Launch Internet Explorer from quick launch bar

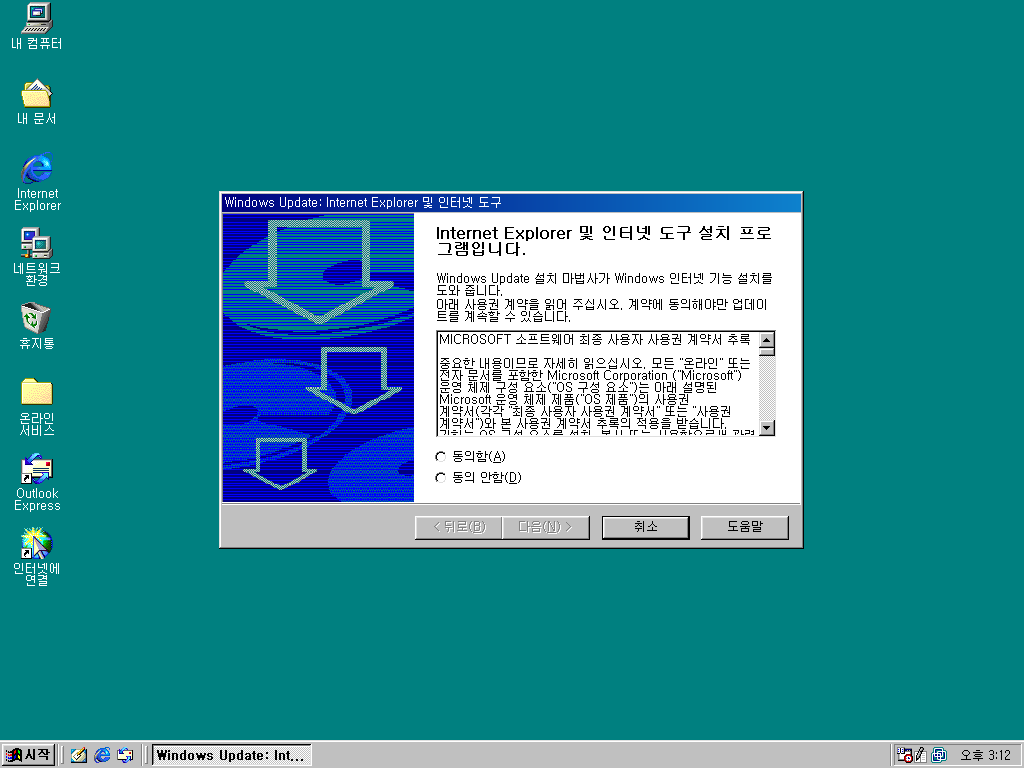point(102,755)
